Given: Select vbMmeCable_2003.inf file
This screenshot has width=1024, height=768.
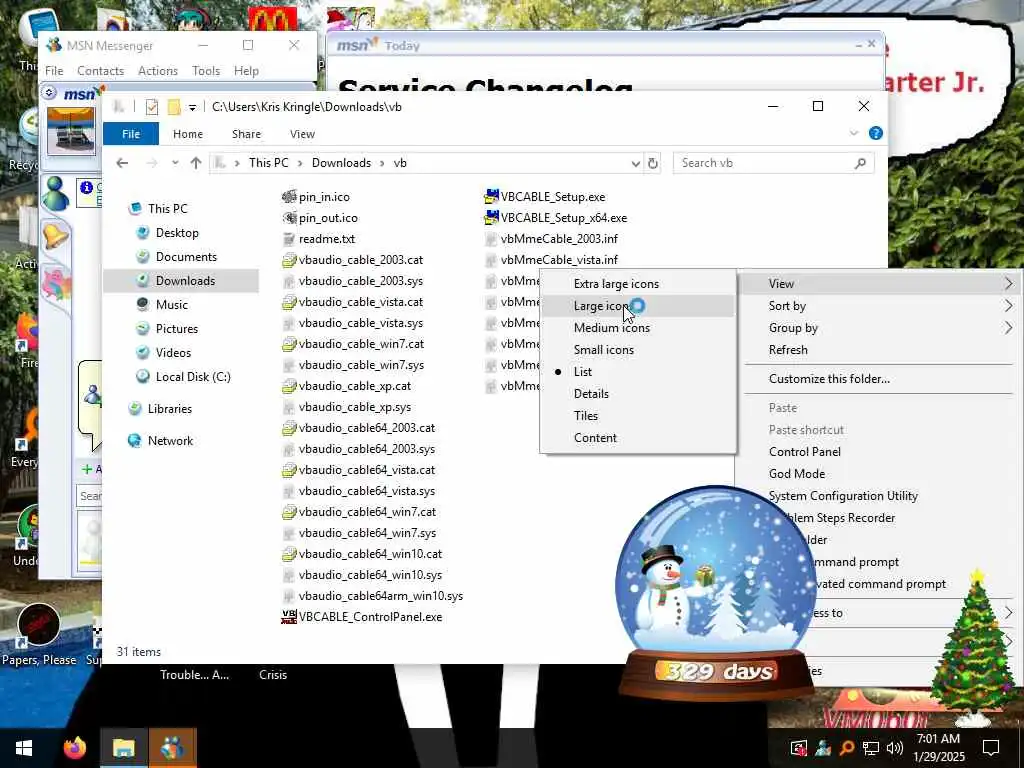Looking at the screenshot, I should (552, 239).
